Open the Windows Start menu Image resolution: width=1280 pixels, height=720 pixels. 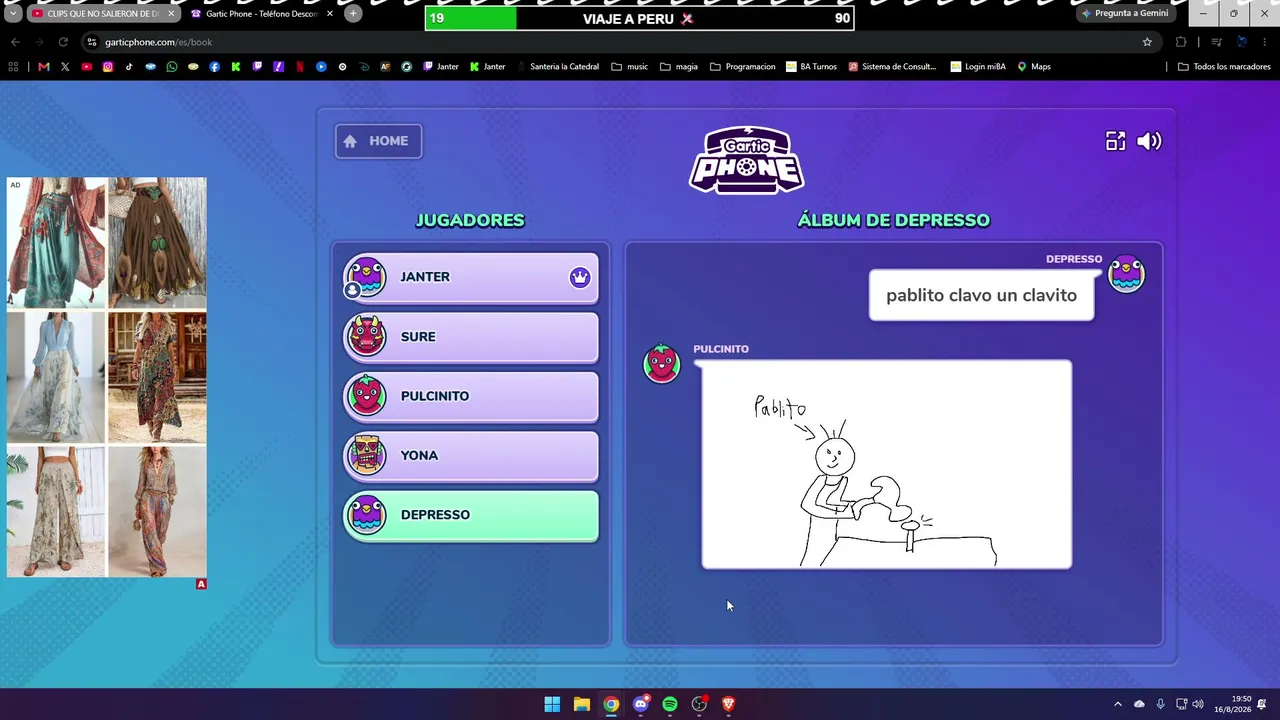point(552,704)
